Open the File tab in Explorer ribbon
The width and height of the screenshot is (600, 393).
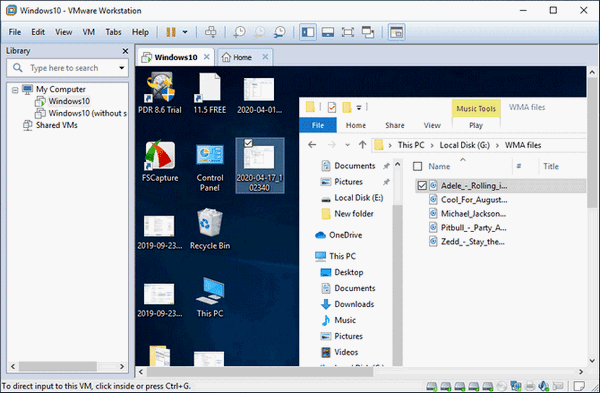pyautogui.click(x=318, y=125)
